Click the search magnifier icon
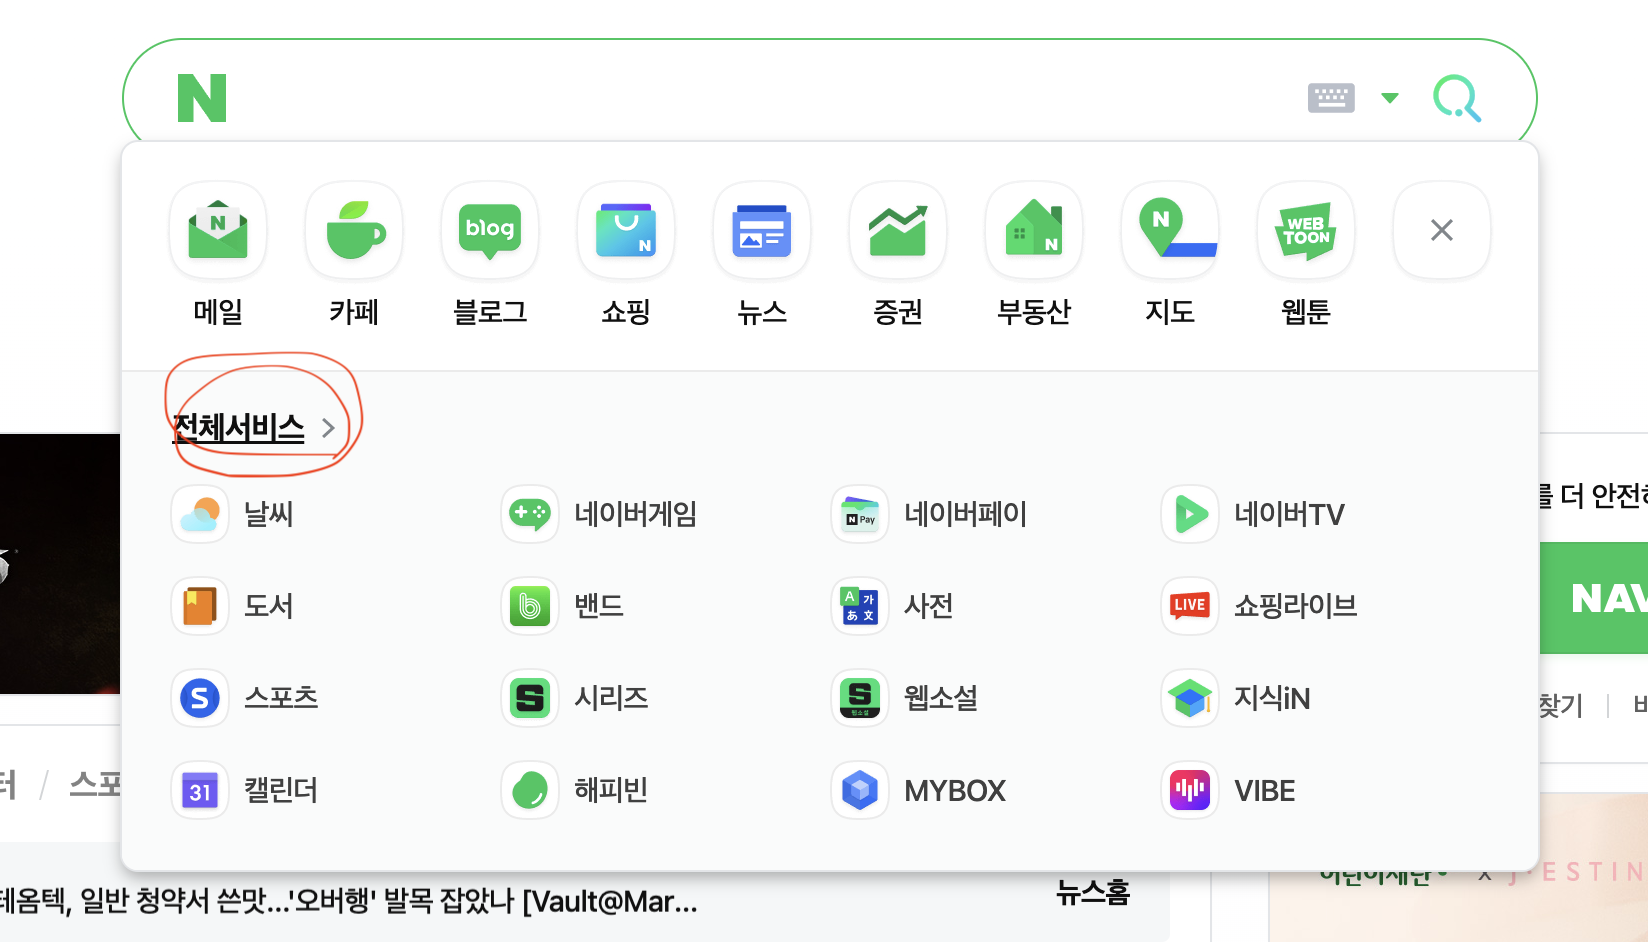This screenshot has width=1648, height=942. 1457,98
